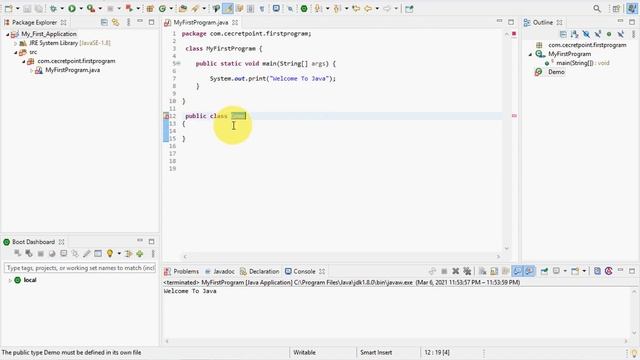Screen dimensions: 640x360
Task: Select com.cecretpoint.firstprogram package in Package Explorer
Action: [x=76, y=61]
